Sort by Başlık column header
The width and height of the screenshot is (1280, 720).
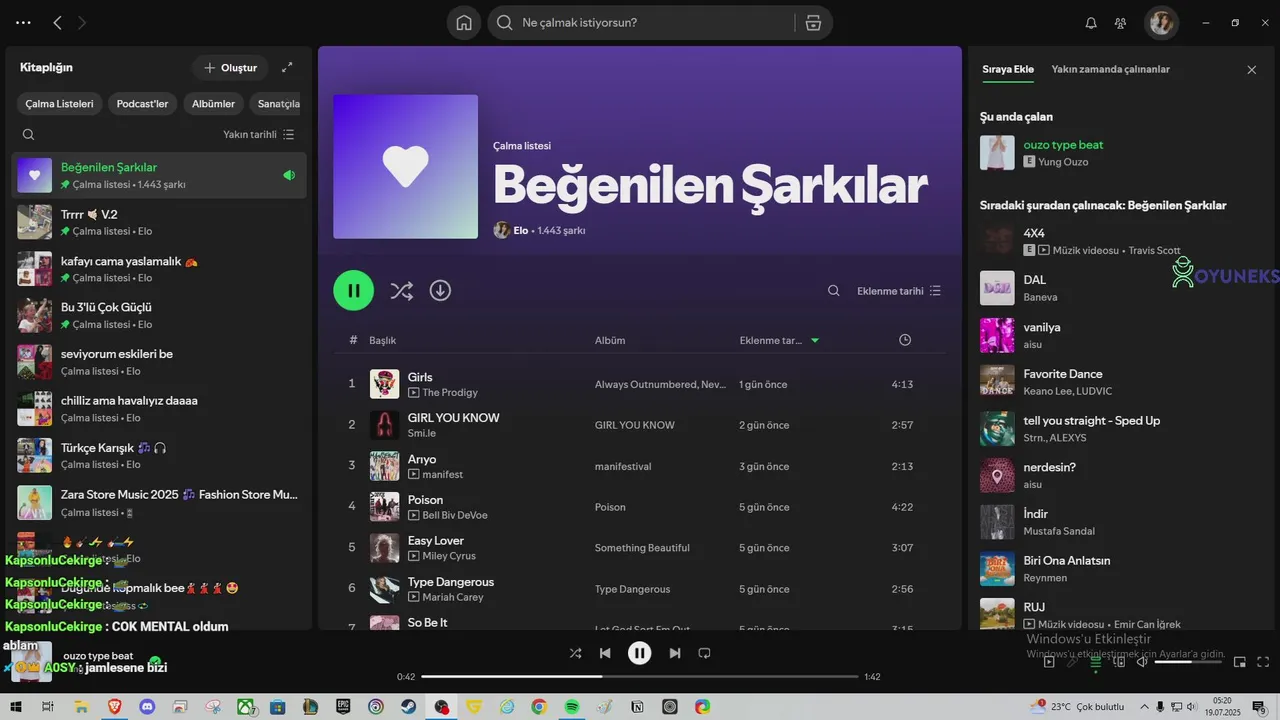[383, 340]
